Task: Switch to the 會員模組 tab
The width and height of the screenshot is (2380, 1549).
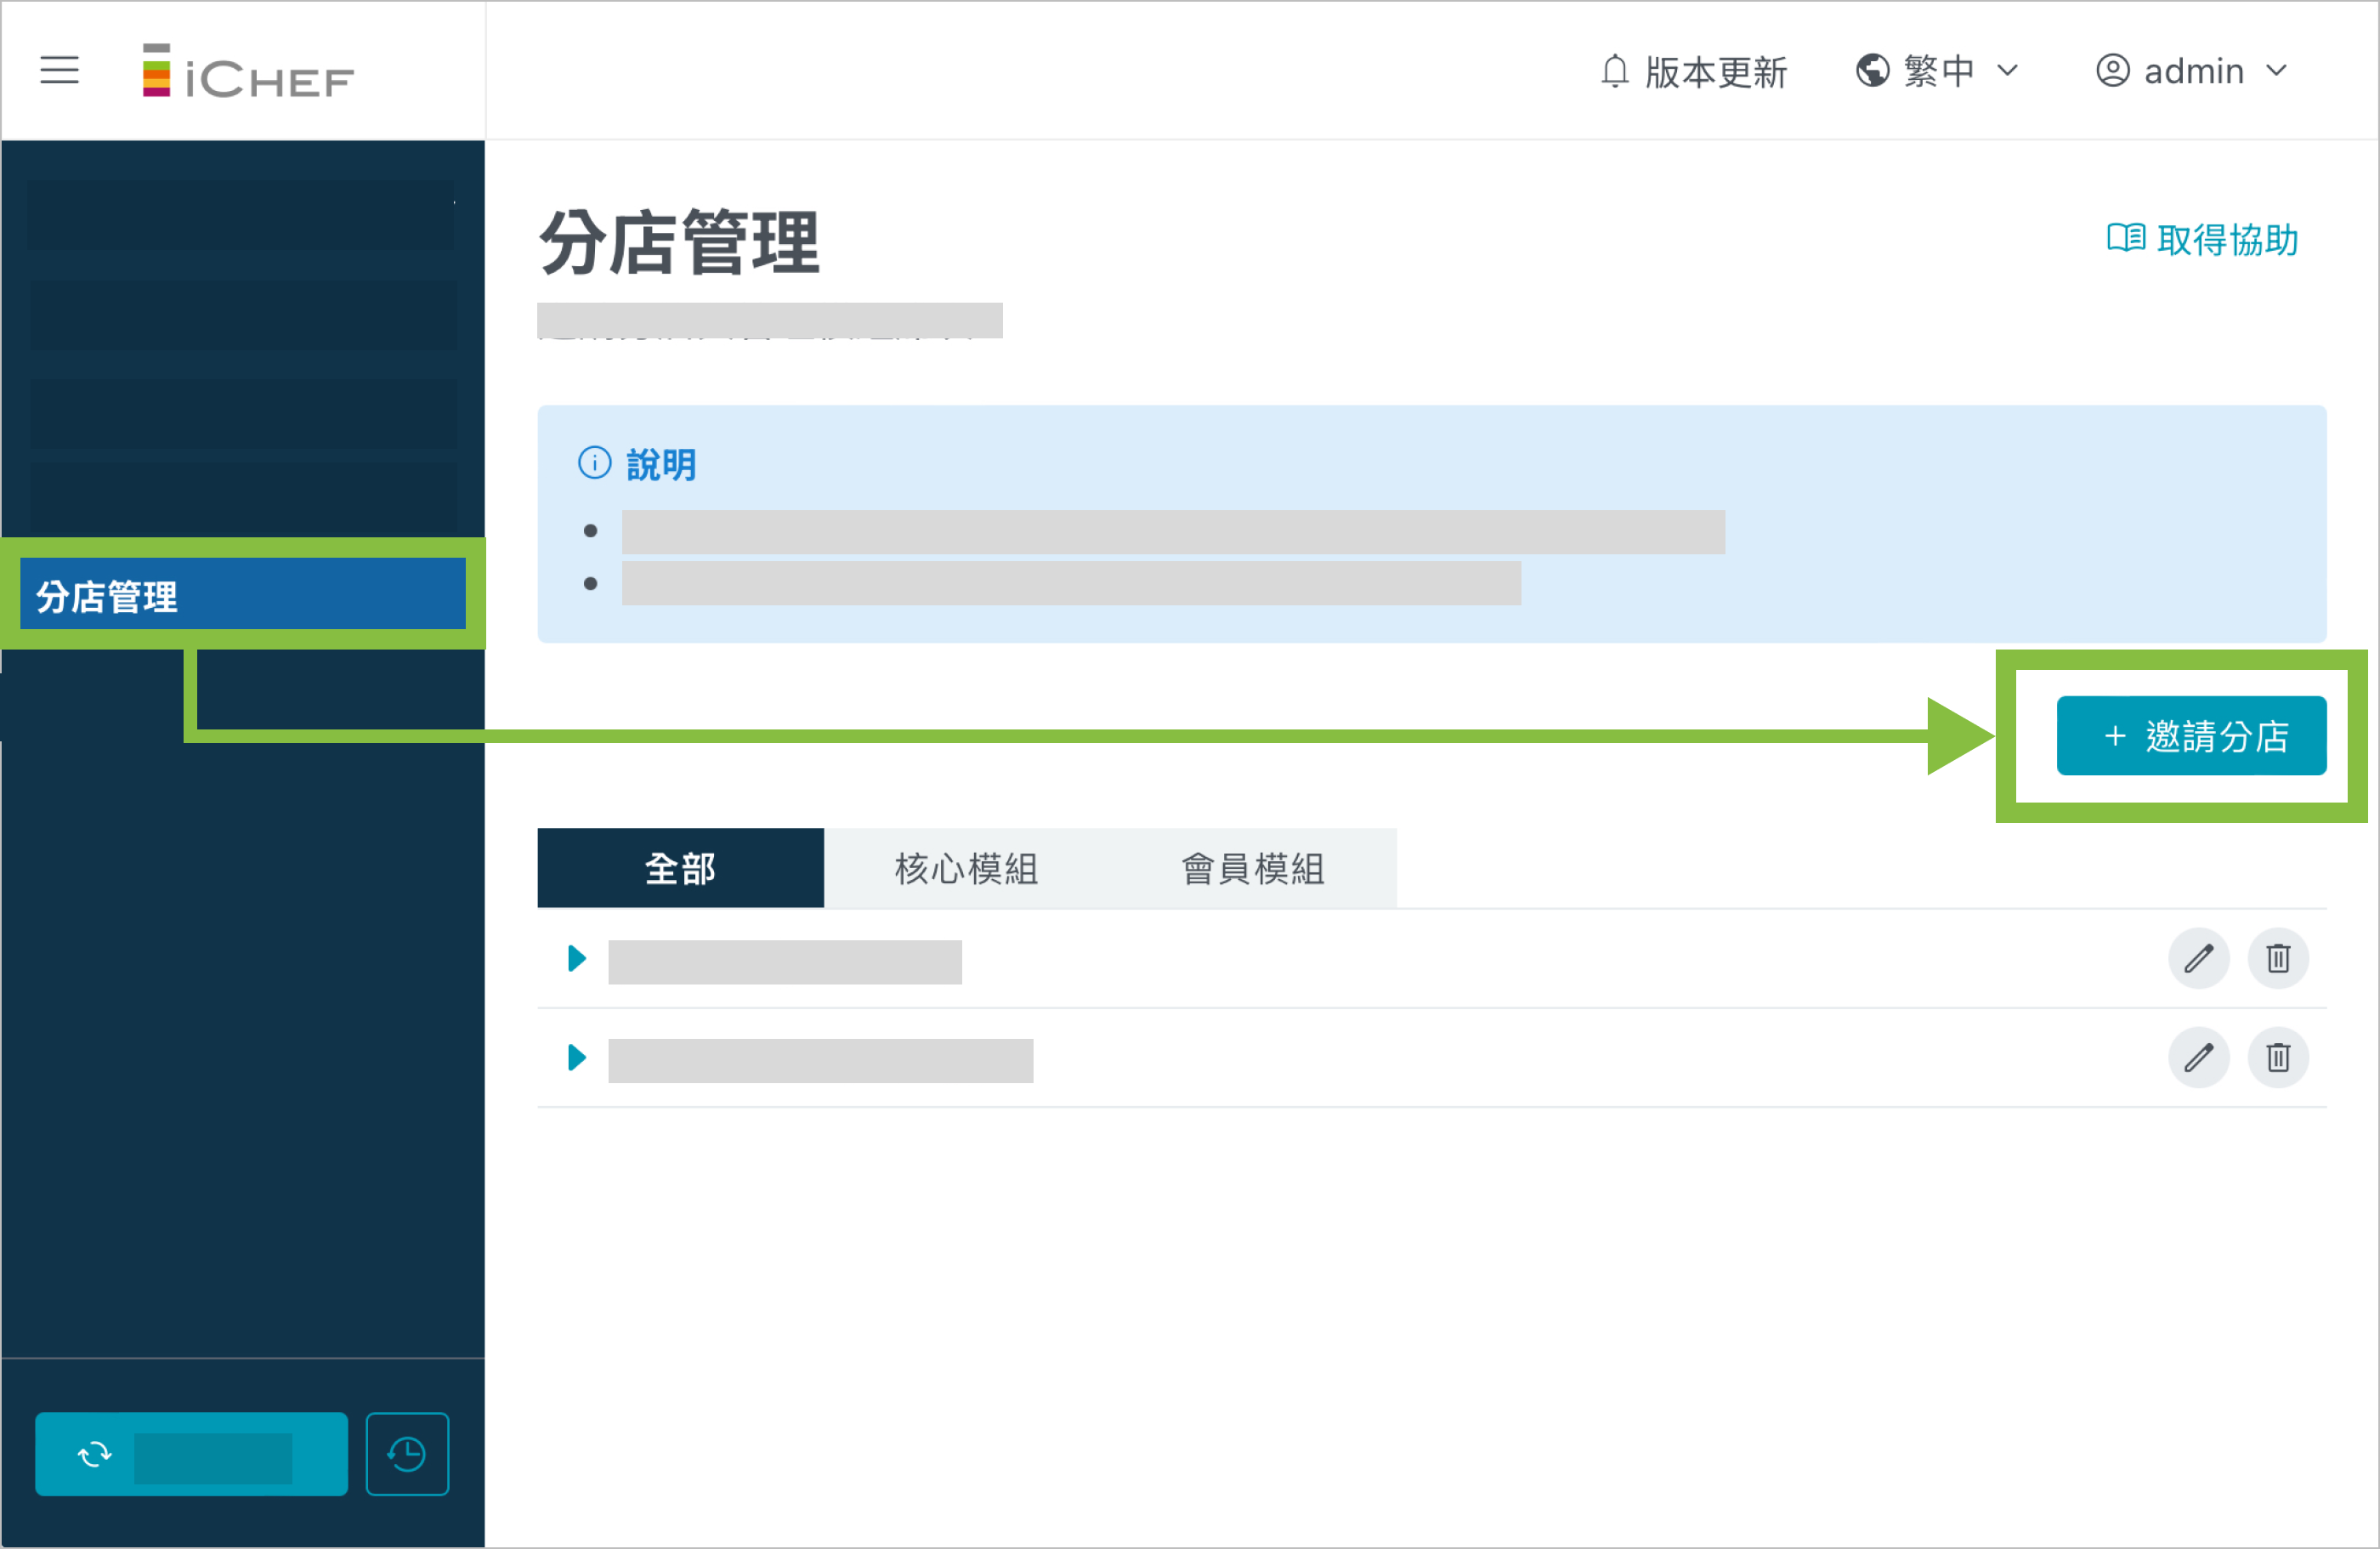Action: pyautogui.click(x=1253, y=868)
